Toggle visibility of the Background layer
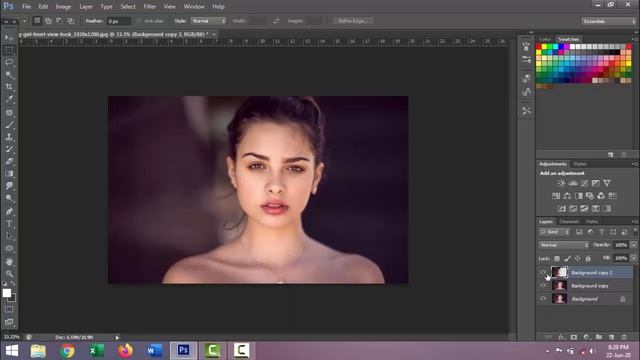 [x=543, y=299]
